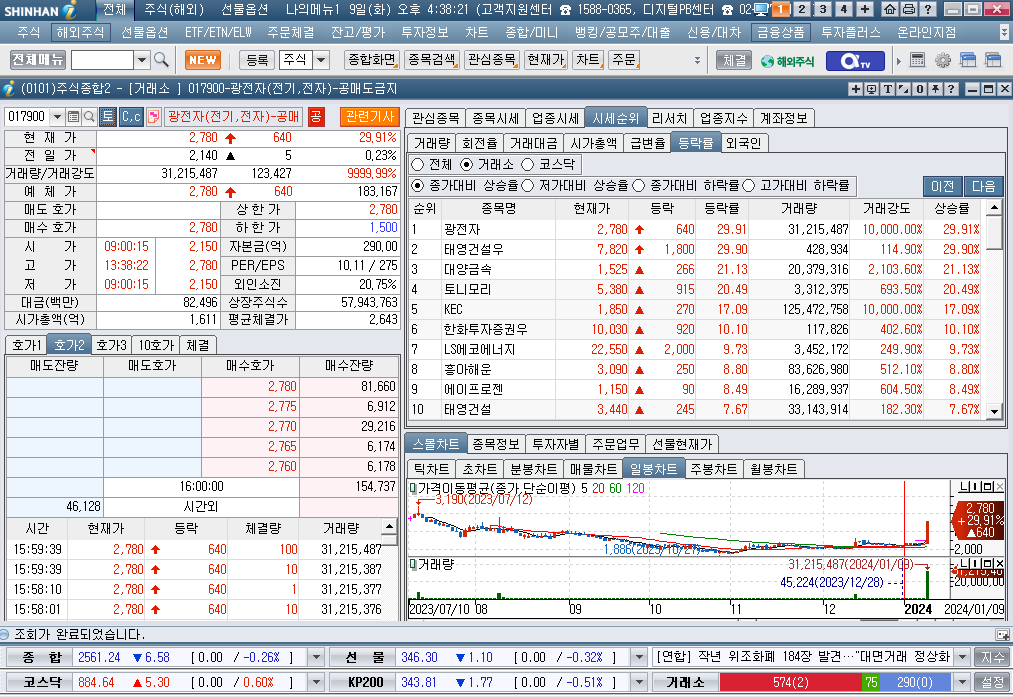Select the 거래소 market radio button

[x=466, y=164]
